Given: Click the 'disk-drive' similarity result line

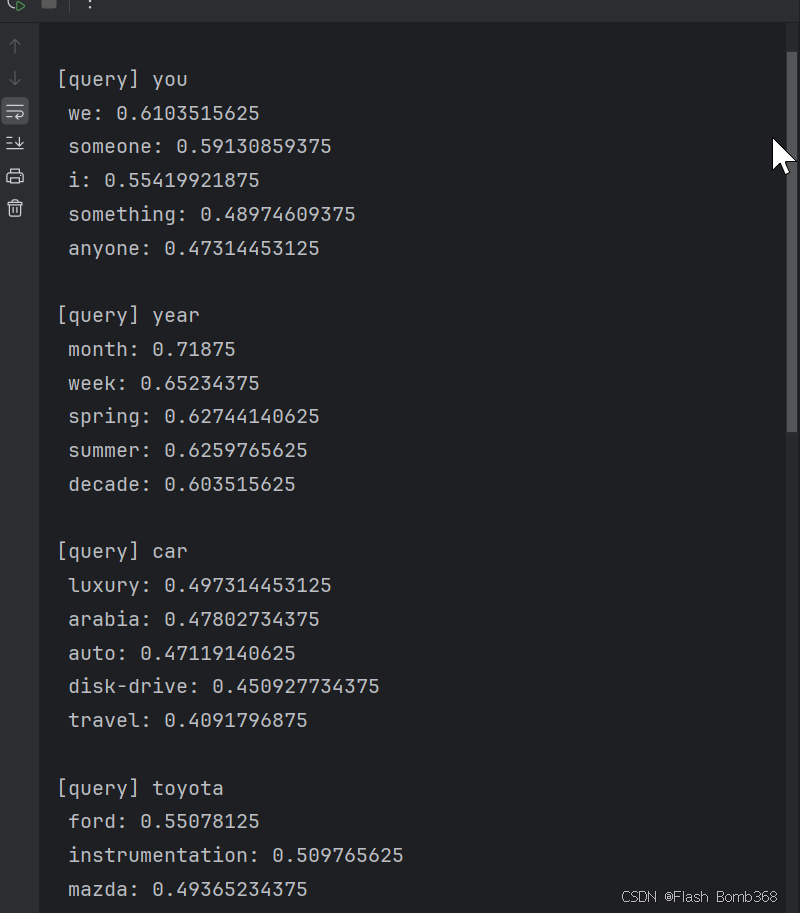Looking at the screenshot, I should click(224, 686).
